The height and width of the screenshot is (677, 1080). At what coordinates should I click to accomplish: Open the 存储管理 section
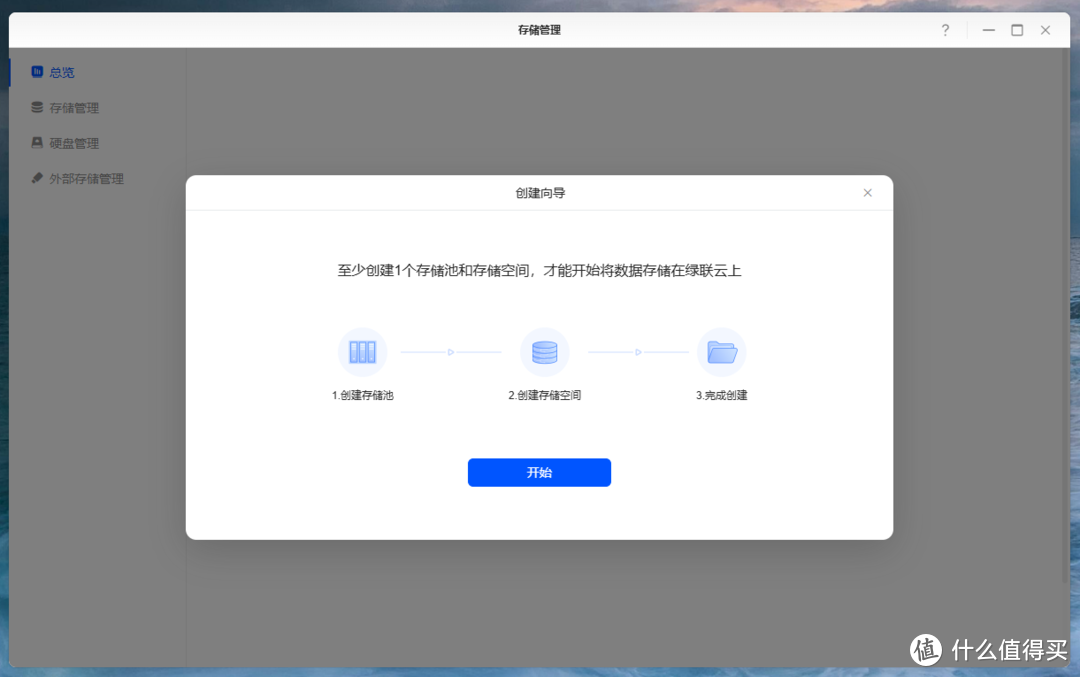tap(75, 107)
